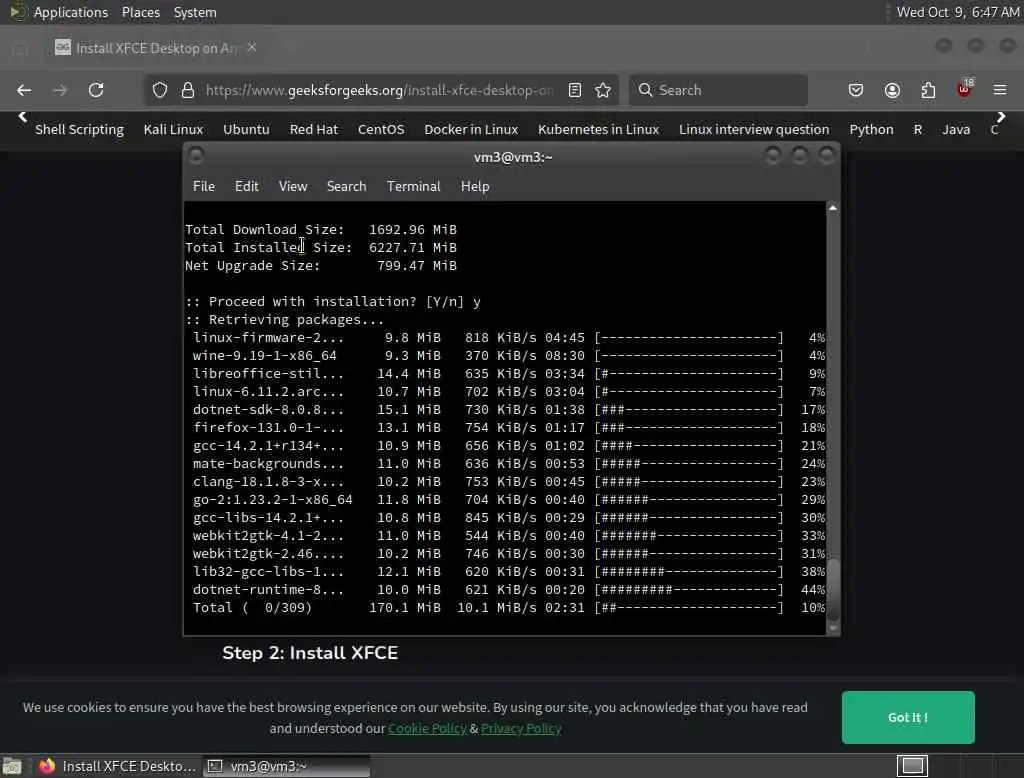The width and height of the screenshot is (1024, 778).
Task: Open the Red Hat category link
Action: (x=313, y=129)
